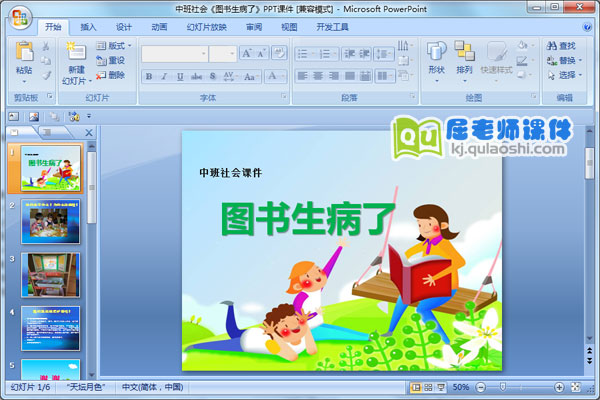This screenshot has width=600, height=400.
Task: Center align text
Action: (x=318, y=76)
